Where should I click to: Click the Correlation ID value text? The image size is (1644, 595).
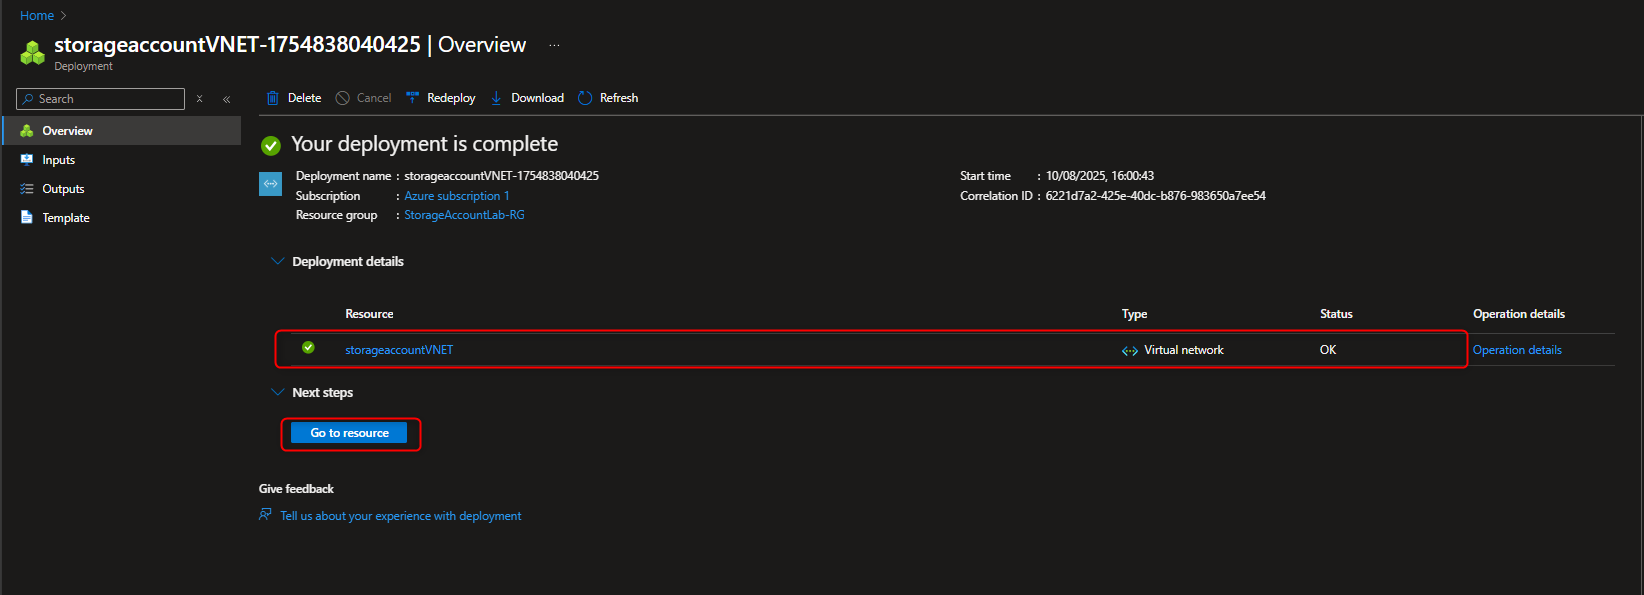1156,196
